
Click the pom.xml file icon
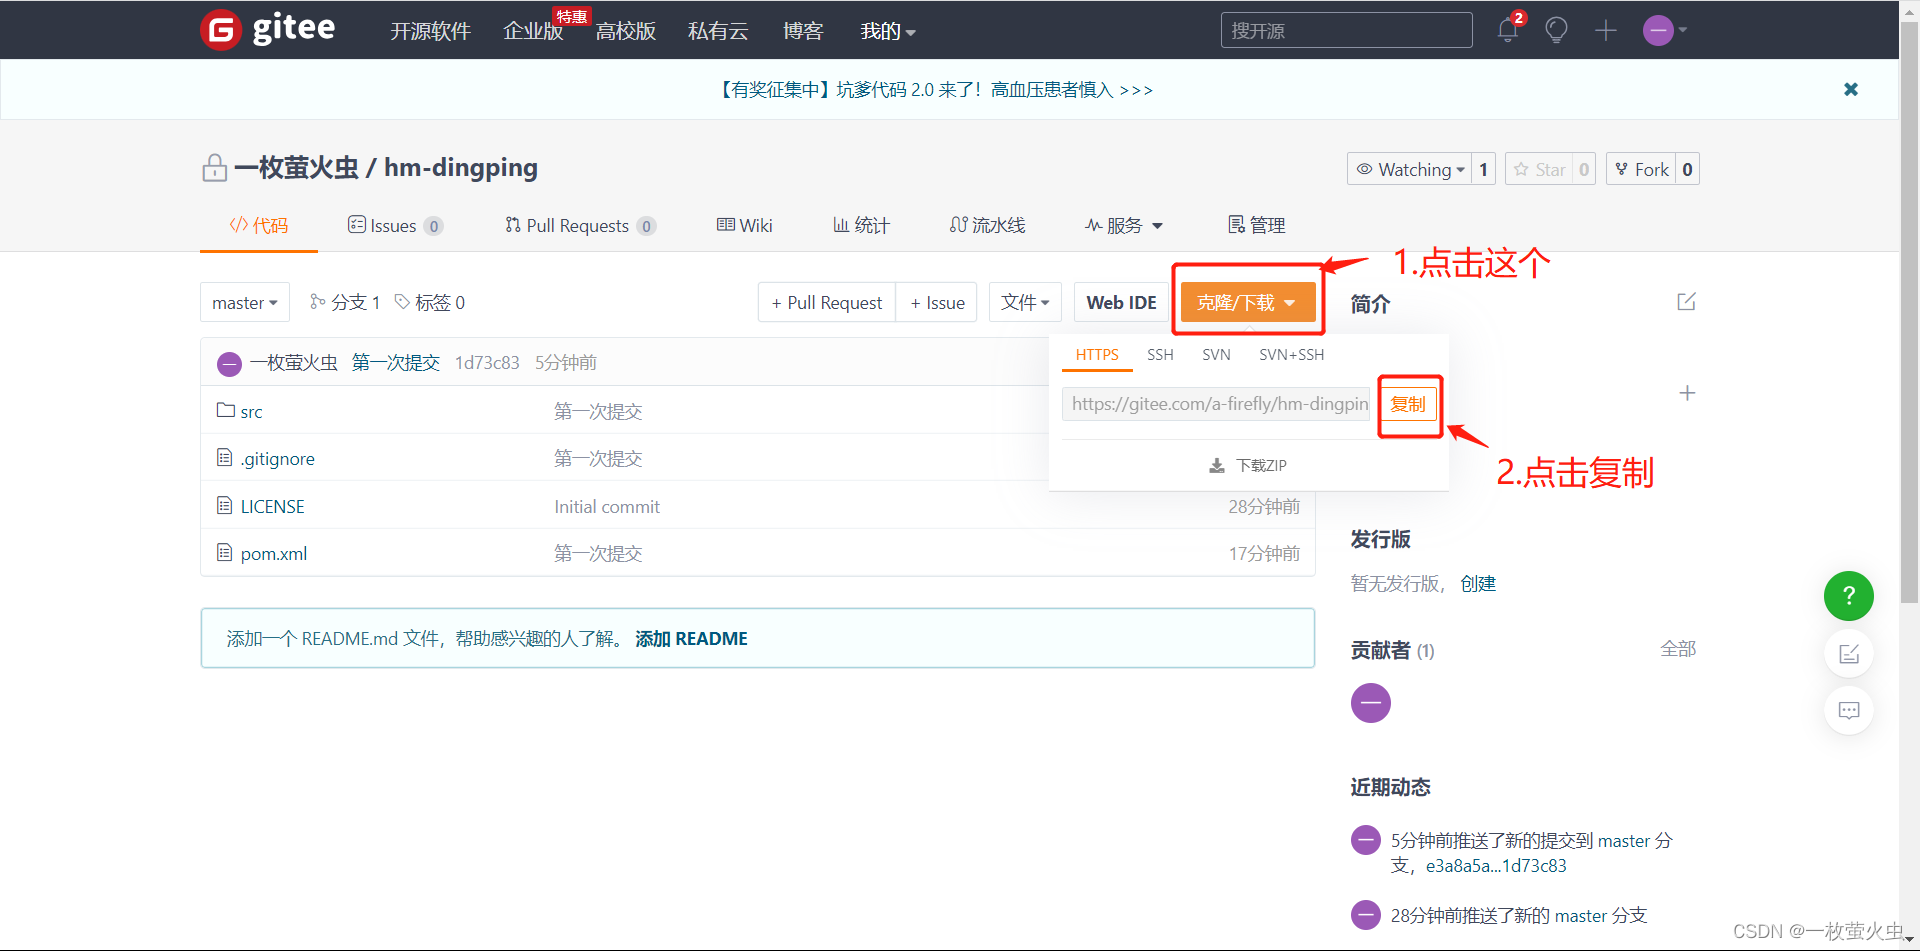225,552
